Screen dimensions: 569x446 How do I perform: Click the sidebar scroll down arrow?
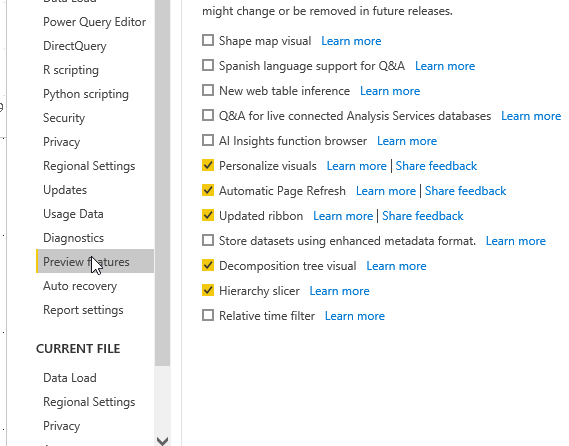pyautogui.click(x=162, y=441)
